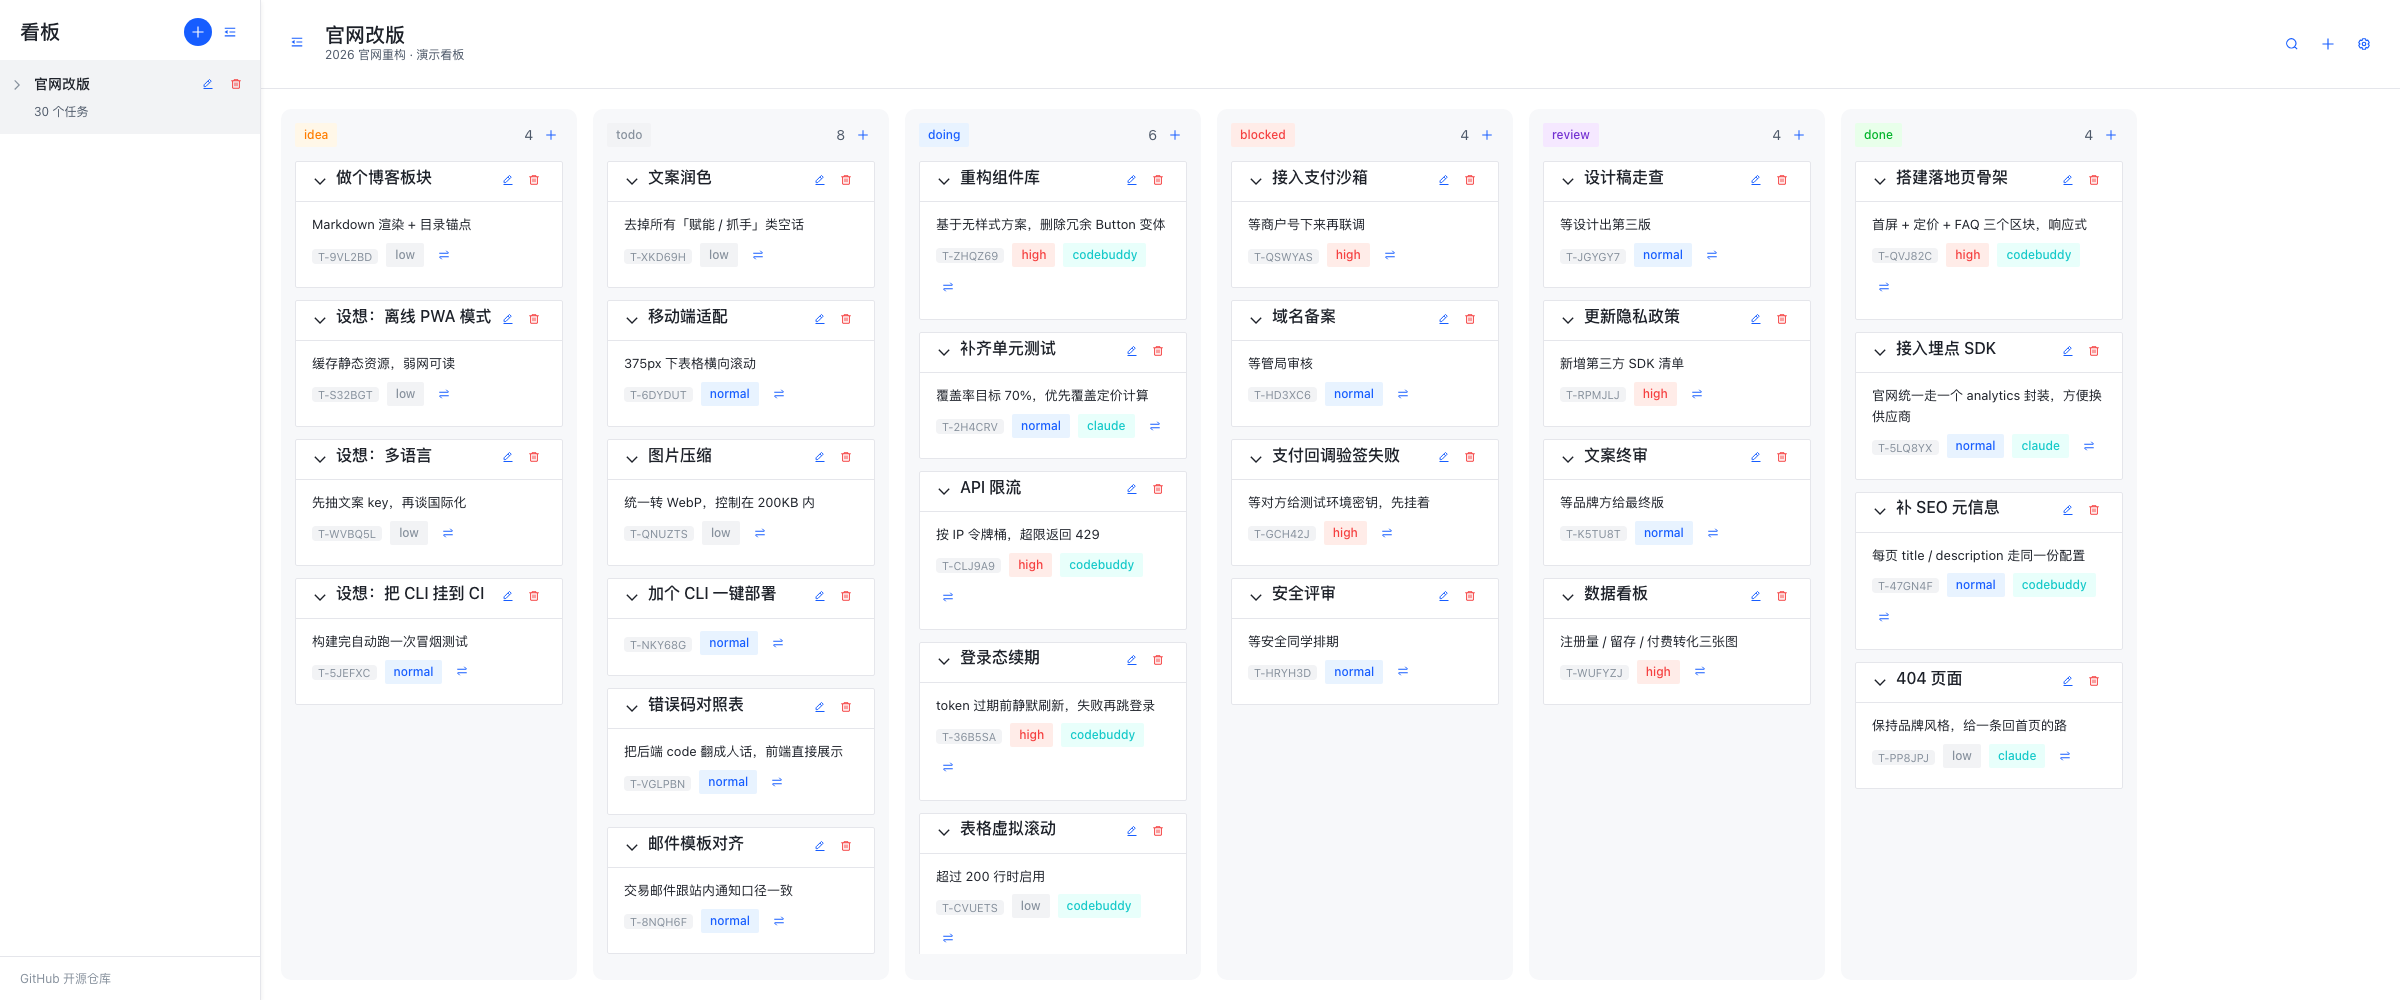Click the low tag on T-CVUETS

click(1031, 906)
